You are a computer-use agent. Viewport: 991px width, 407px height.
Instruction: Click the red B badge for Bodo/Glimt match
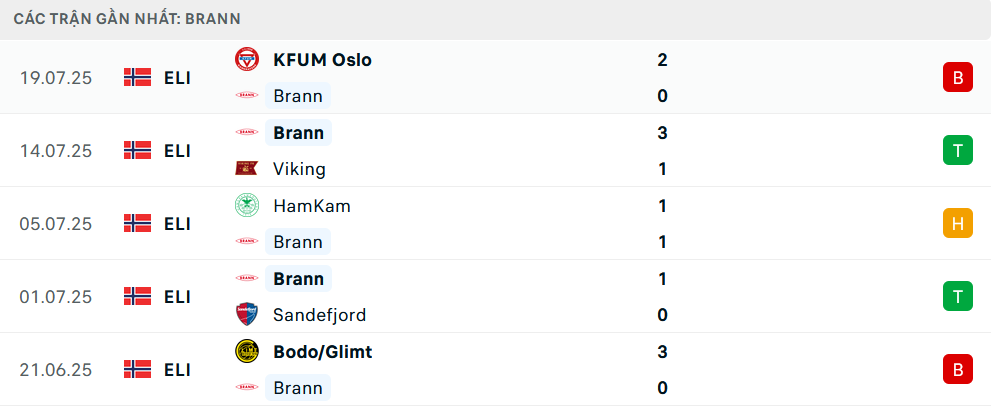tap(958, 369)
